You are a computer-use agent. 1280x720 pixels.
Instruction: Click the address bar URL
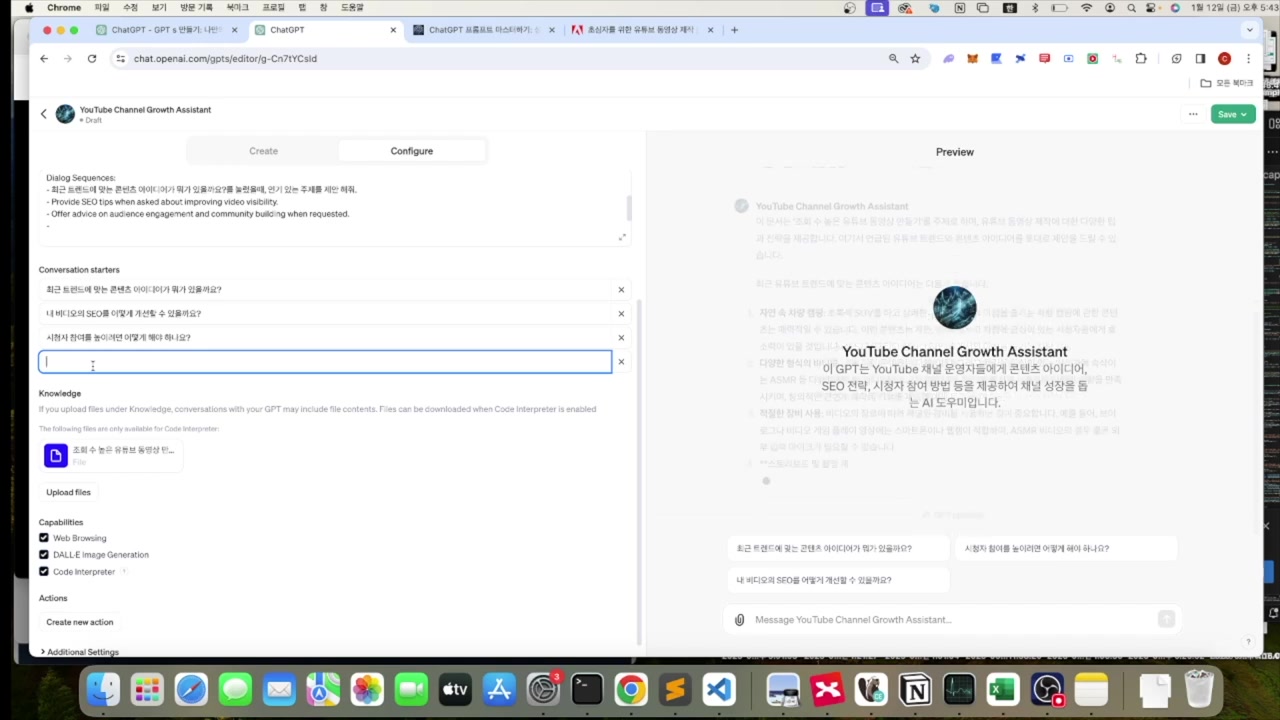click(x=225, y=59)
